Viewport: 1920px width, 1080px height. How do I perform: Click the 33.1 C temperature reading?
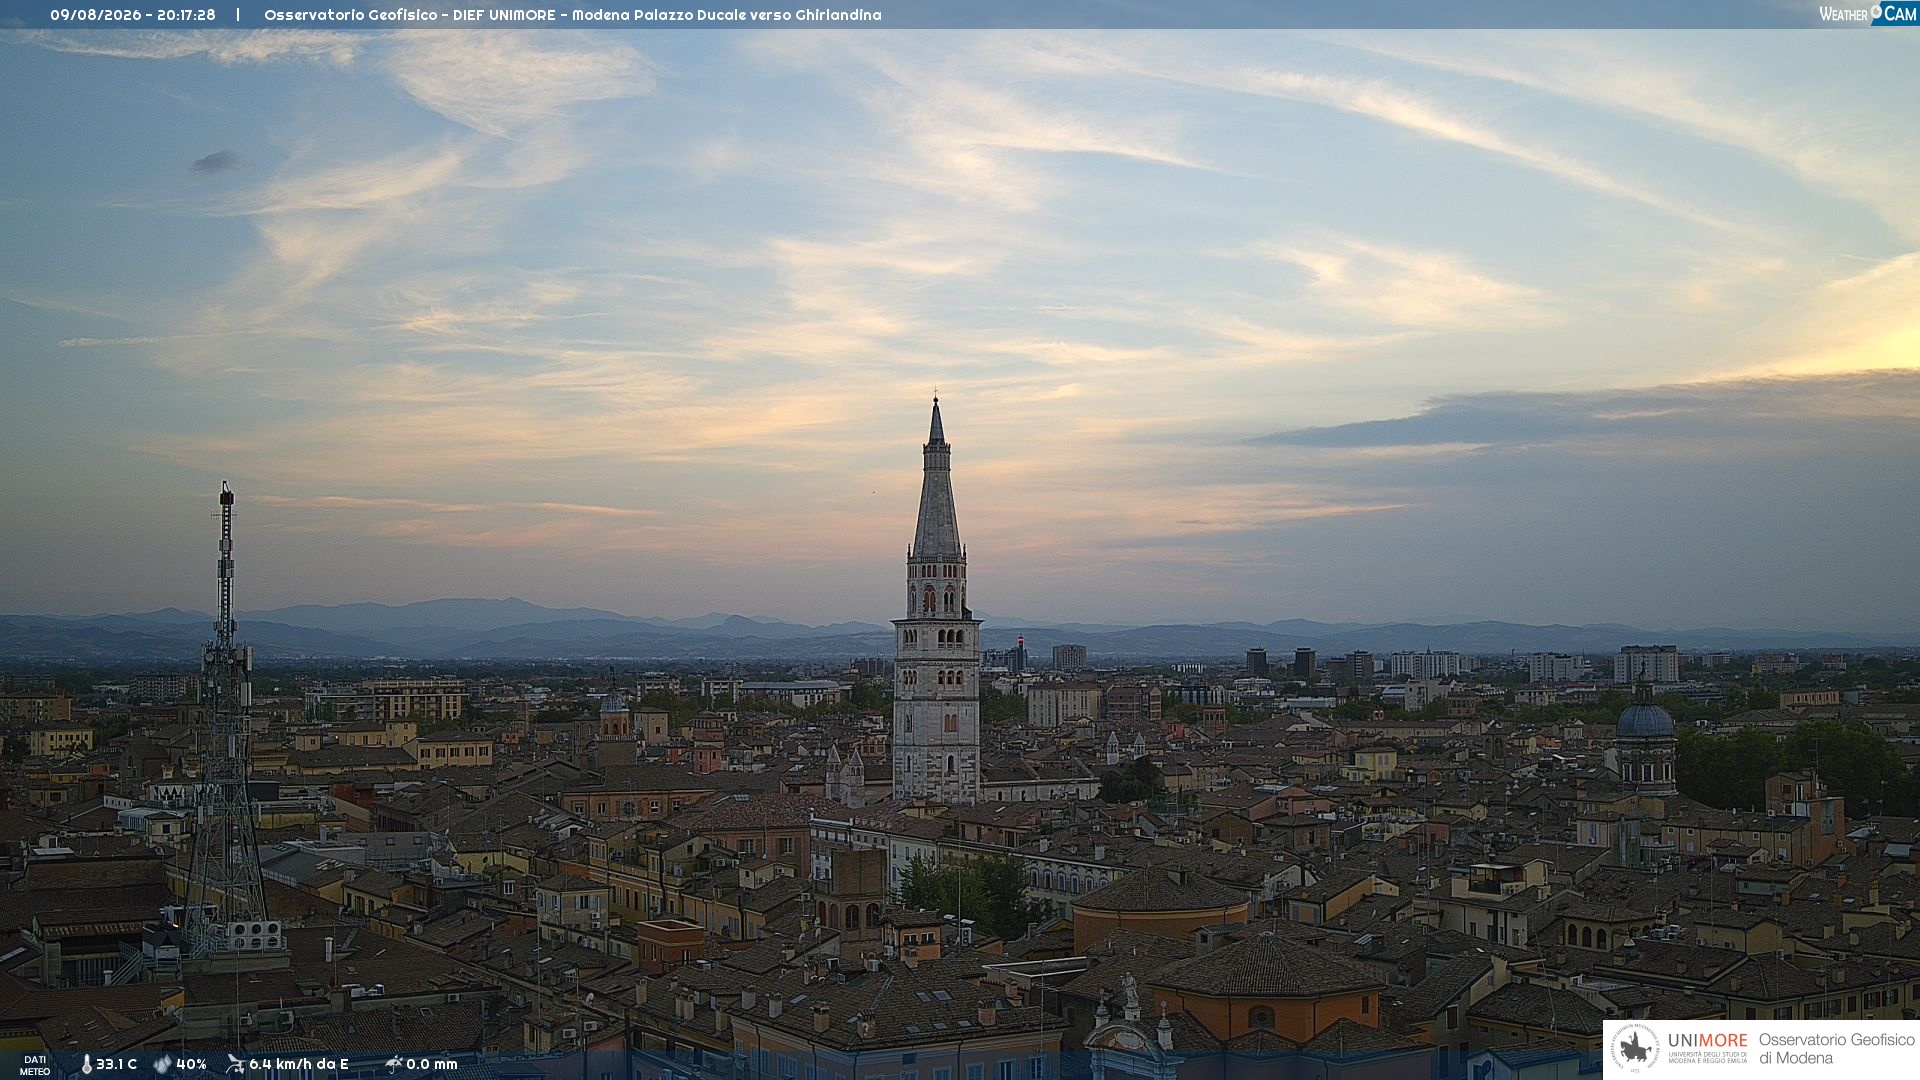pos(116,1064)
